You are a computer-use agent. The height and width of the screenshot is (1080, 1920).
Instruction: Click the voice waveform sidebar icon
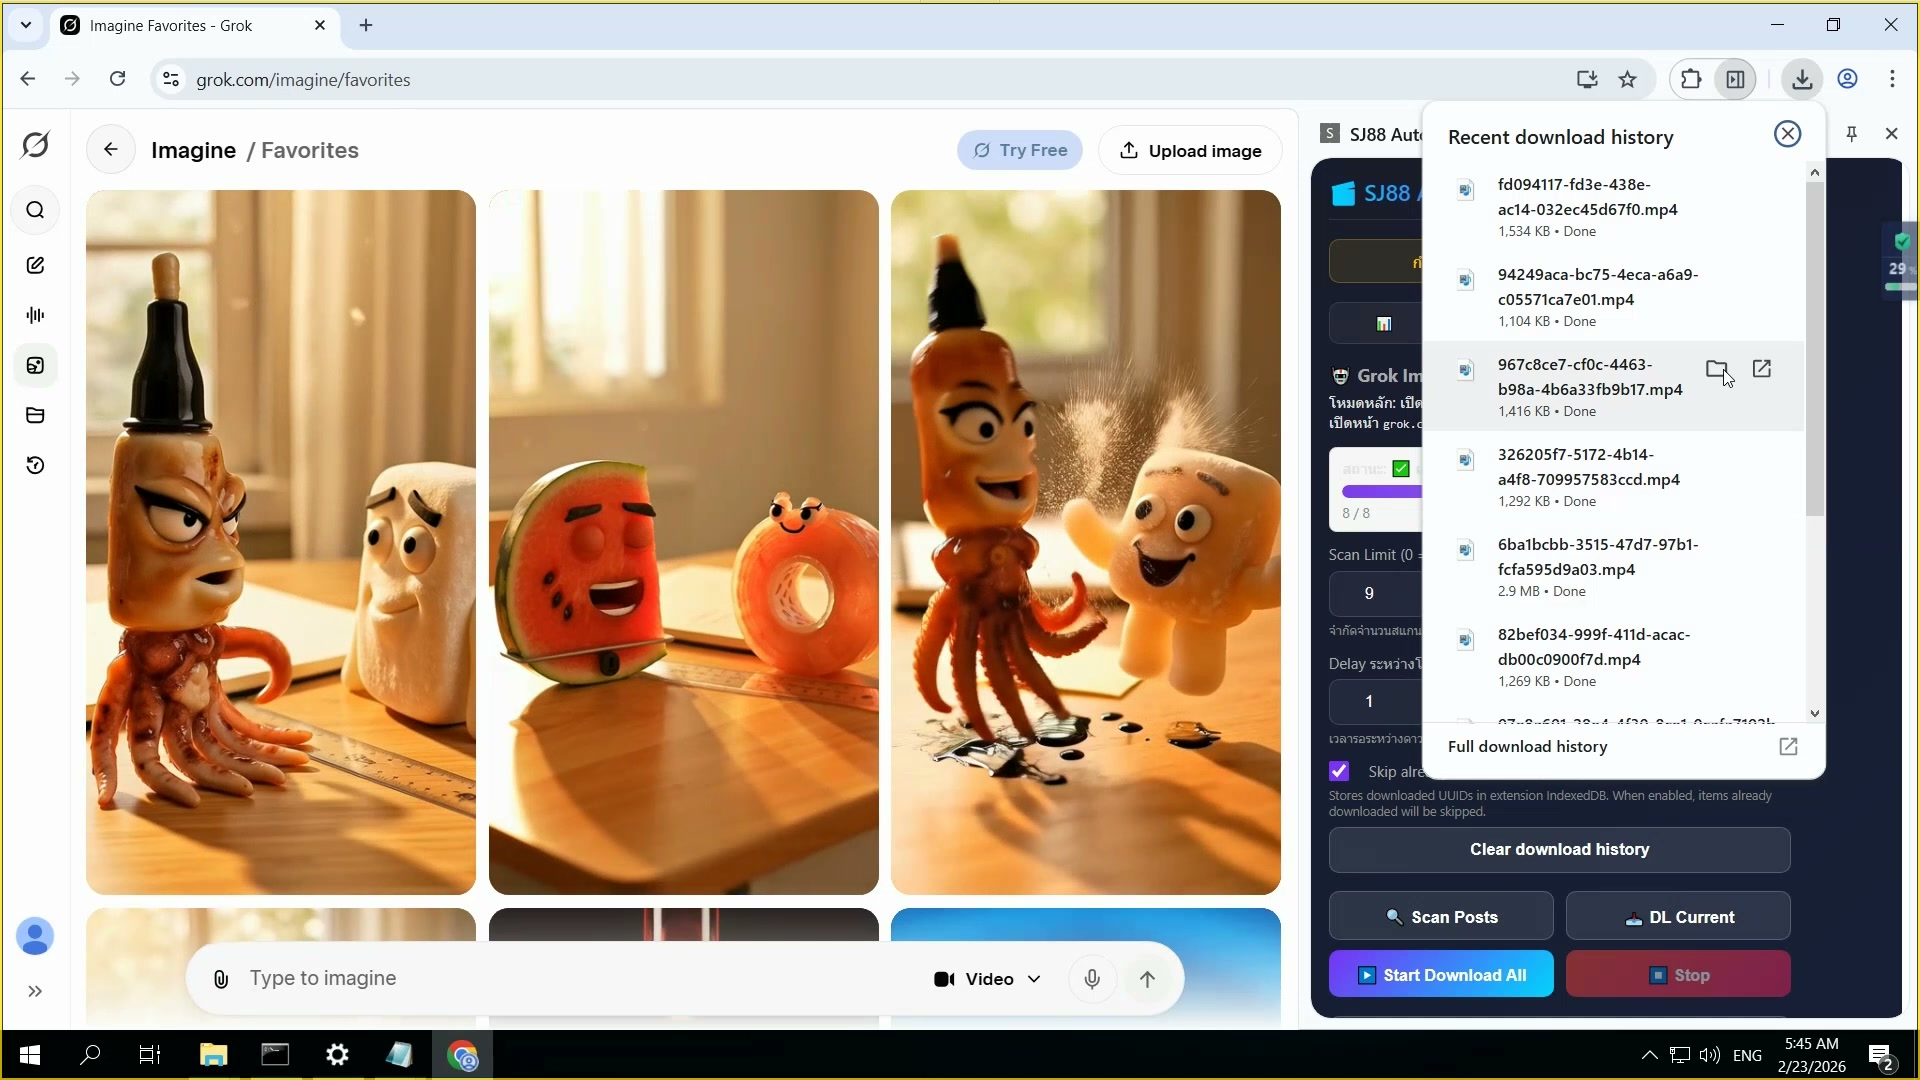(35, 315)
